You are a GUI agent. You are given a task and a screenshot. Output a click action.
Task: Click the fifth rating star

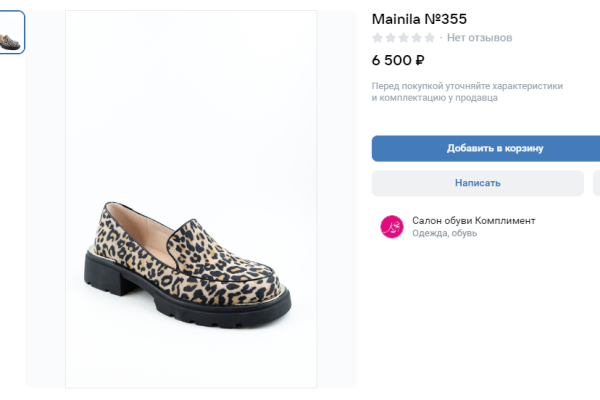pyautogui.click(x=430, y=38)
